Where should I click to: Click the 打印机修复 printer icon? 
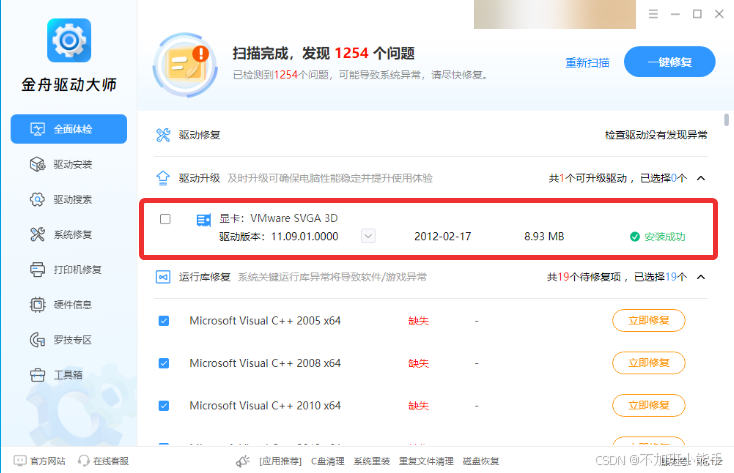pos(37,269)
